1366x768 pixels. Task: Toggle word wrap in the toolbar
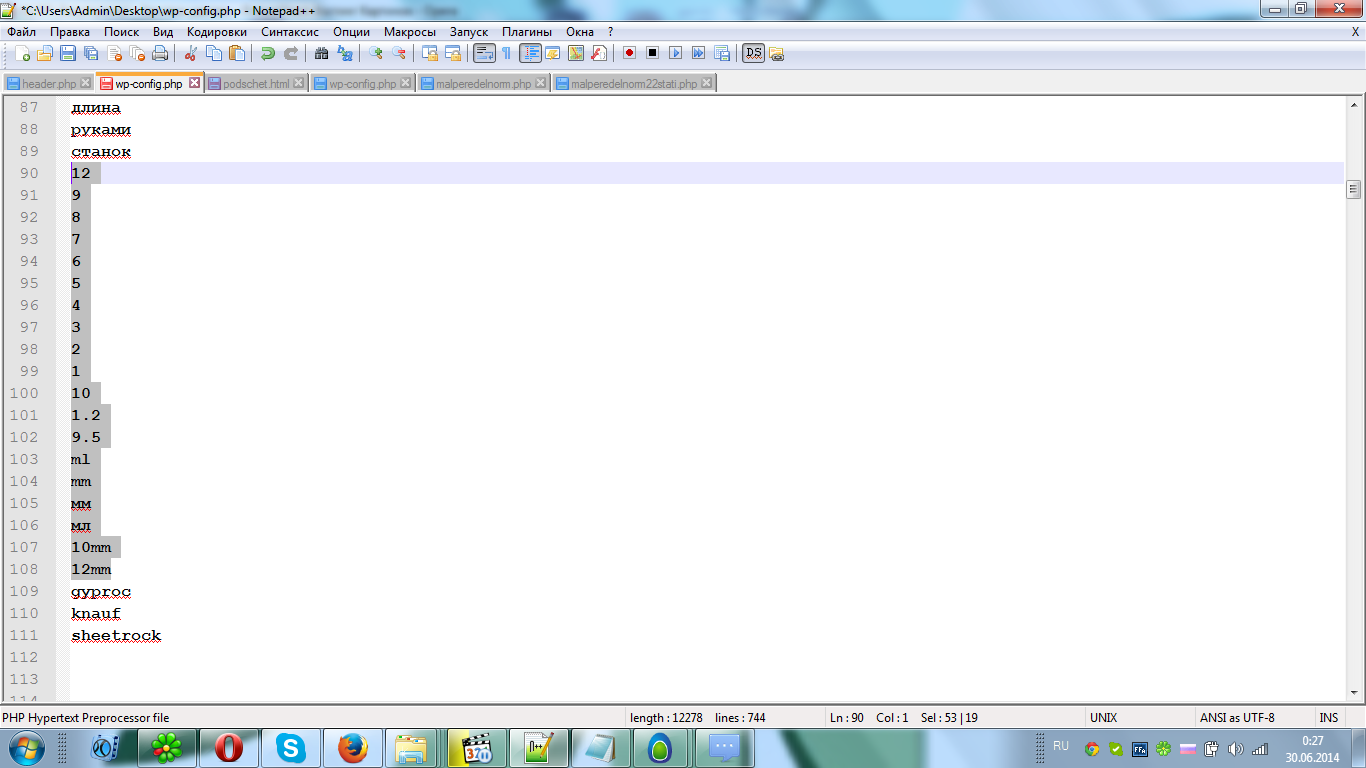pos(484,54)
